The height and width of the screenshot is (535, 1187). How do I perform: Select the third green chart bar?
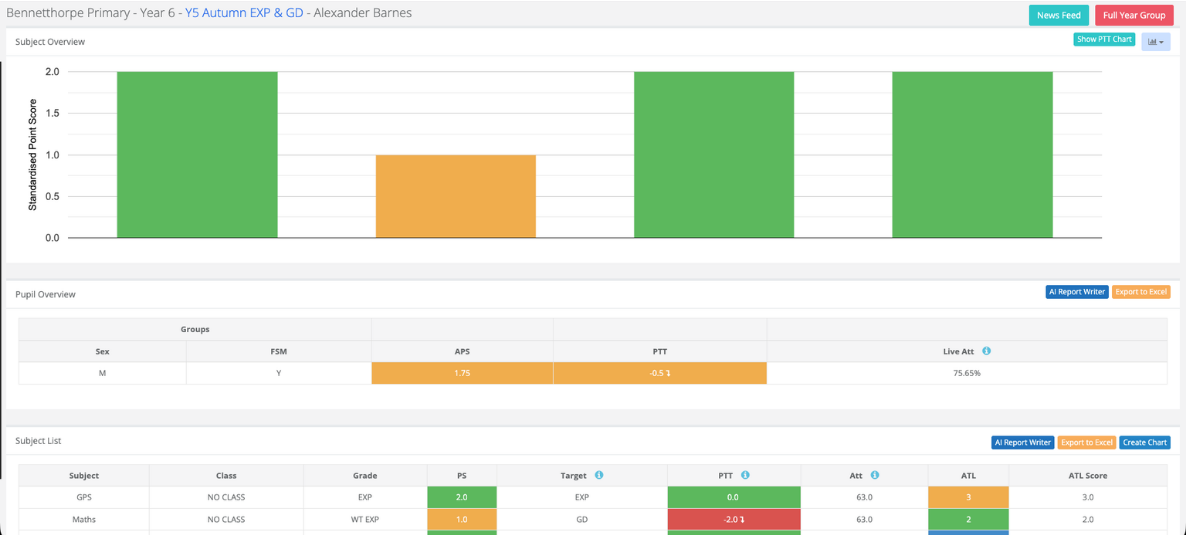[714, 154]
